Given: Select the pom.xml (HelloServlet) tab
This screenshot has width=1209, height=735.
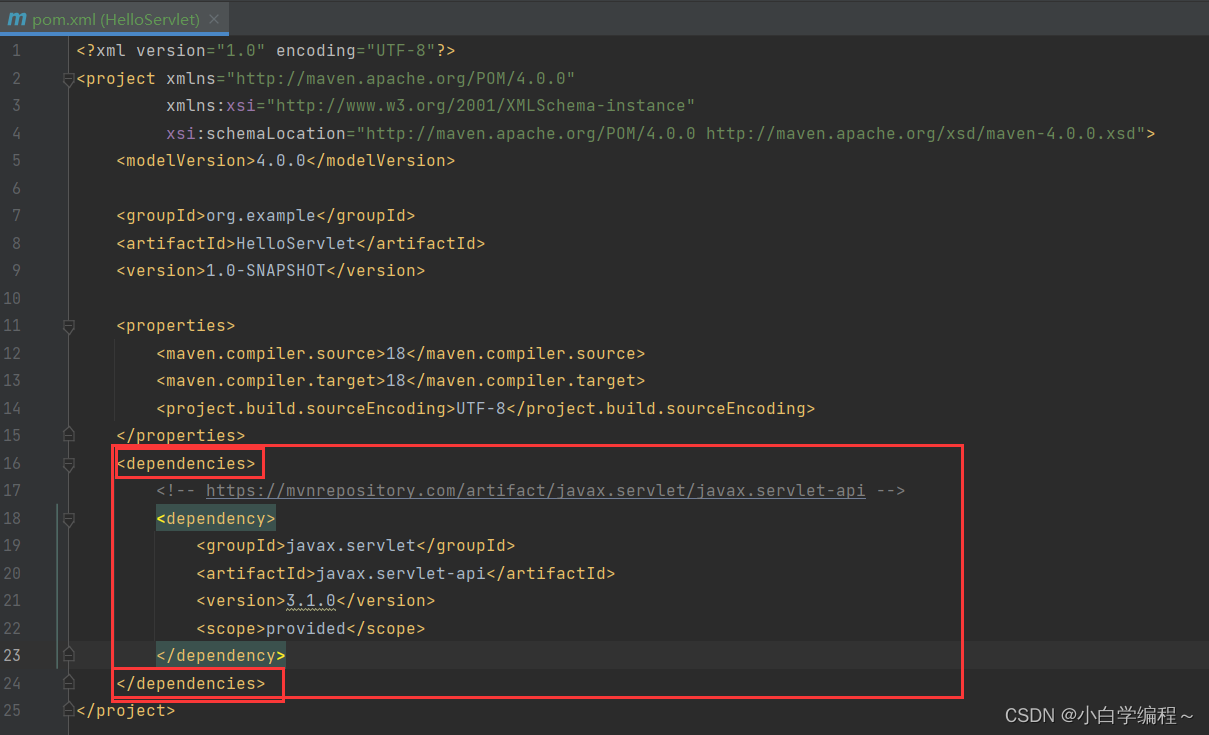Looking at the screenshot, I should coord(110,18).
